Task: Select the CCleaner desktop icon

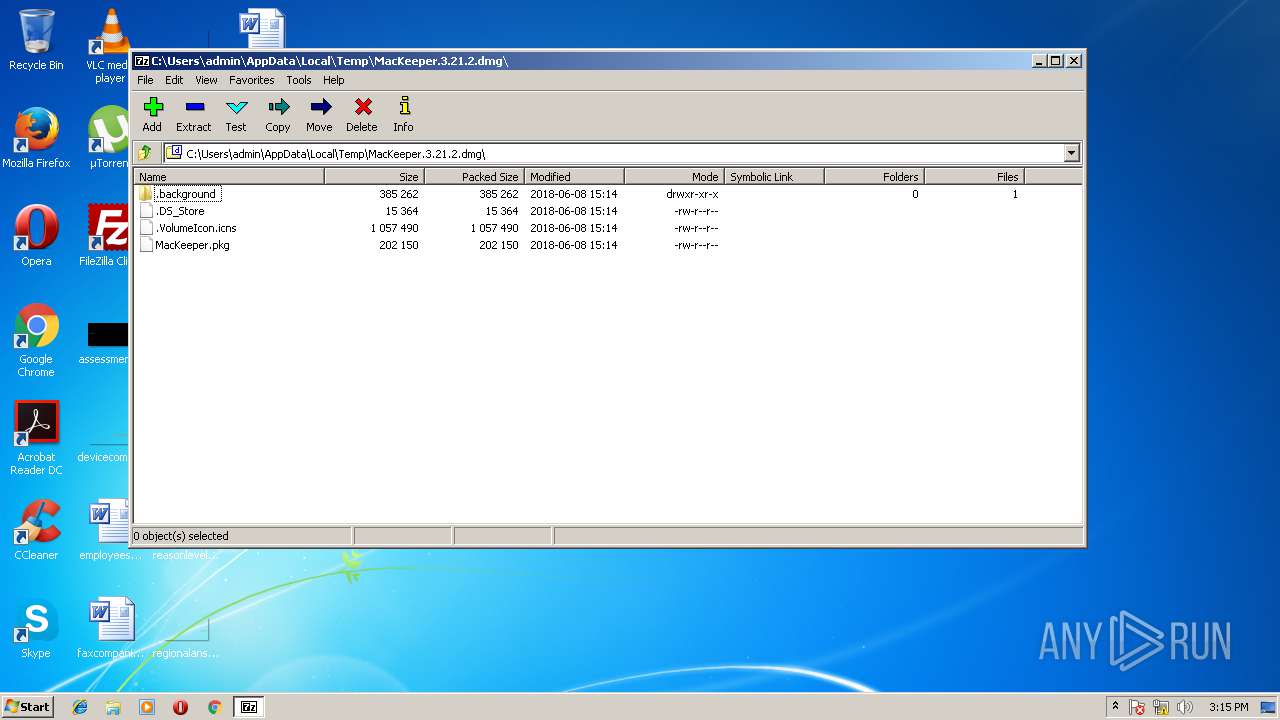Action: click(36, 530)
